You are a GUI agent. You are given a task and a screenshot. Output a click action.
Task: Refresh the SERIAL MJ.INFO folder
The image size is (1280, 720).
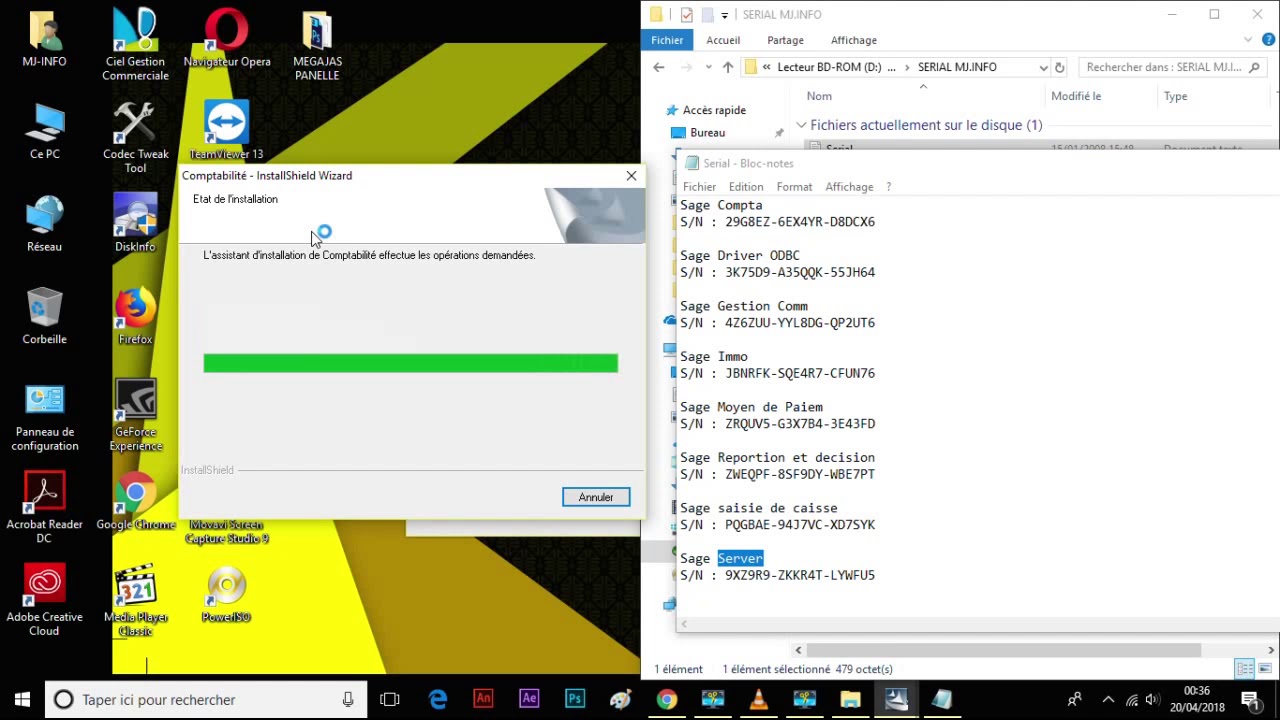(x=1060, y=67)
